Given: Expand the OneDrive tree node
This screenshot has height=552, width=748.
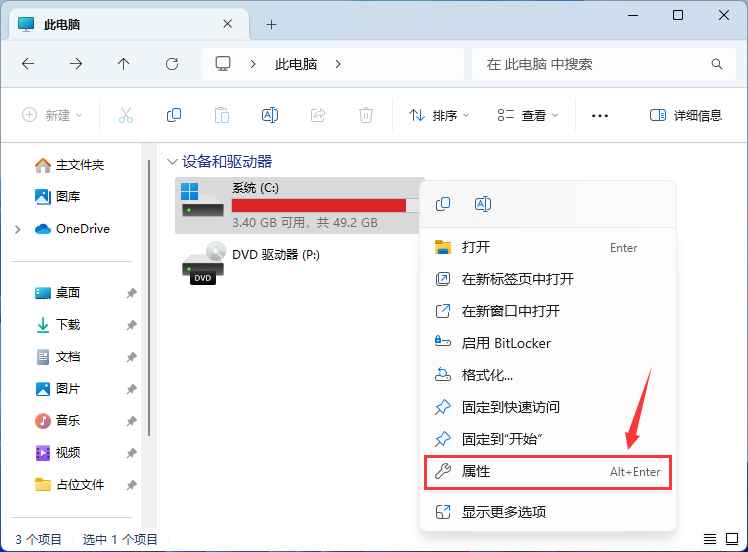Looking at the screenshot, I should click(18, 229).
